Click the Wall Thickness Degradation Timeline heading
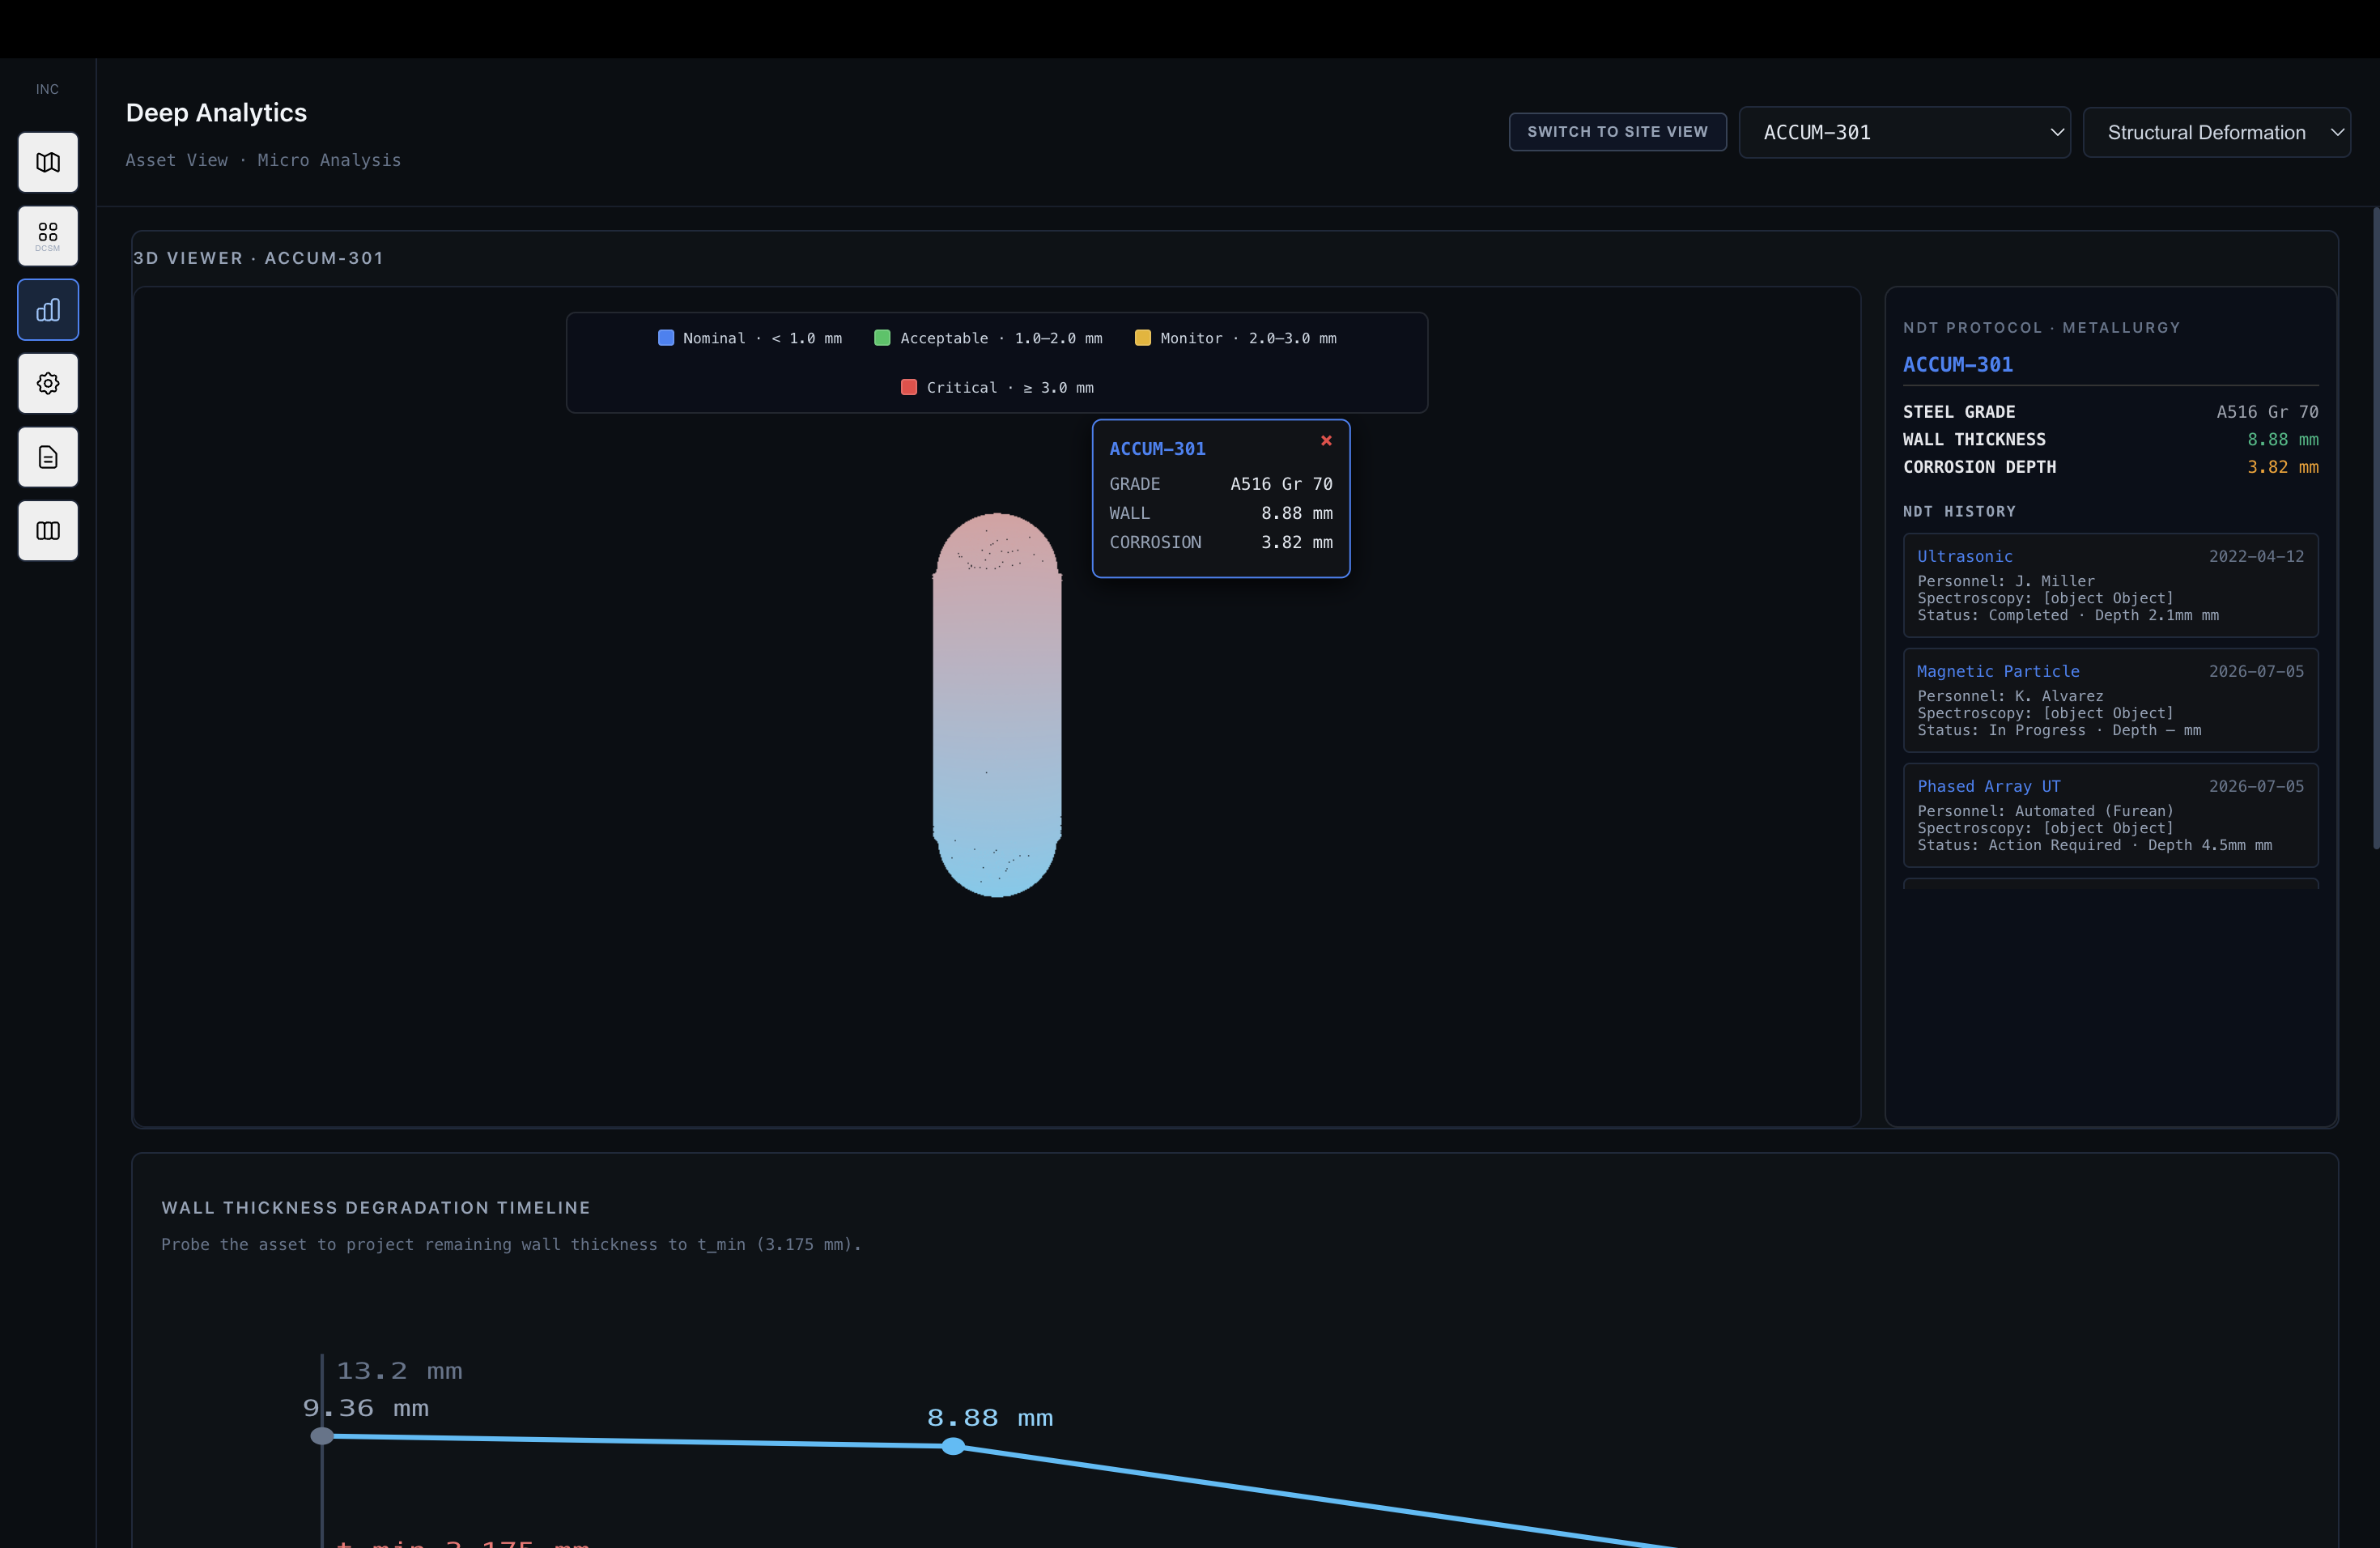Viewport: 2380px width, 1548px height. point(376,1208)
